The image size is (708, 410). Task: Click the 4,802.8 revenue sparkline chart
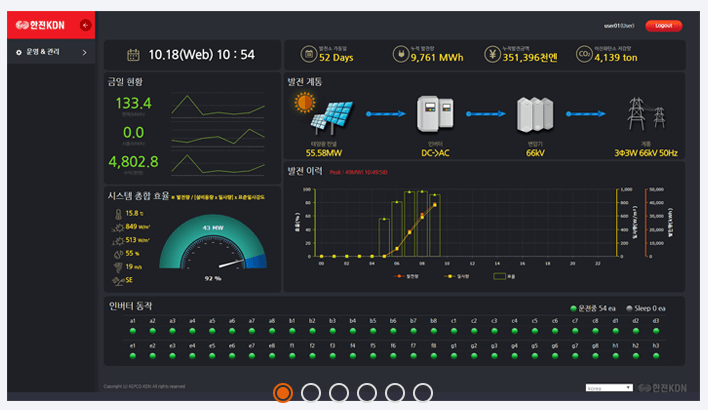[218, 163]
